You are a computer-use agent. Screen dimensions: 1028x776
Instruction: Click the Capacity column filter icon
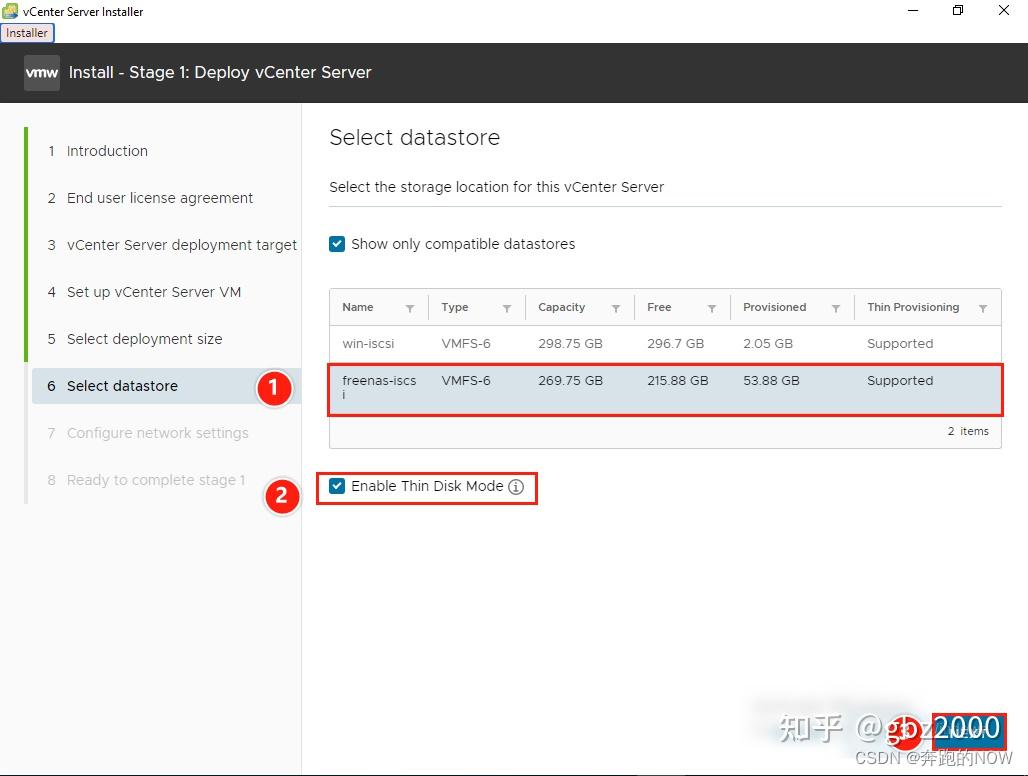click(616, 308)
